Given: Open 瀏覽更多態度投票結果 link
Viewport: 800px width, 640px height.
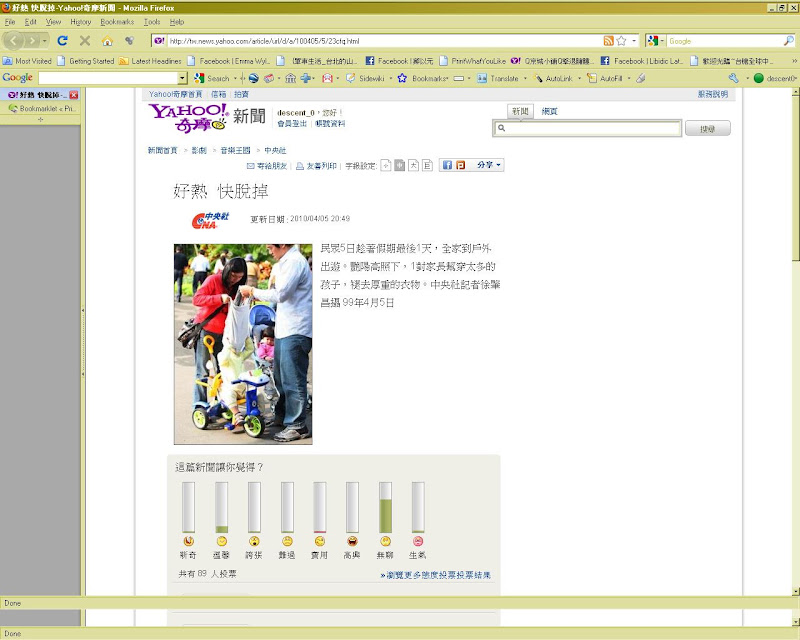Looking at the screenshot, I should coord(436,575).
